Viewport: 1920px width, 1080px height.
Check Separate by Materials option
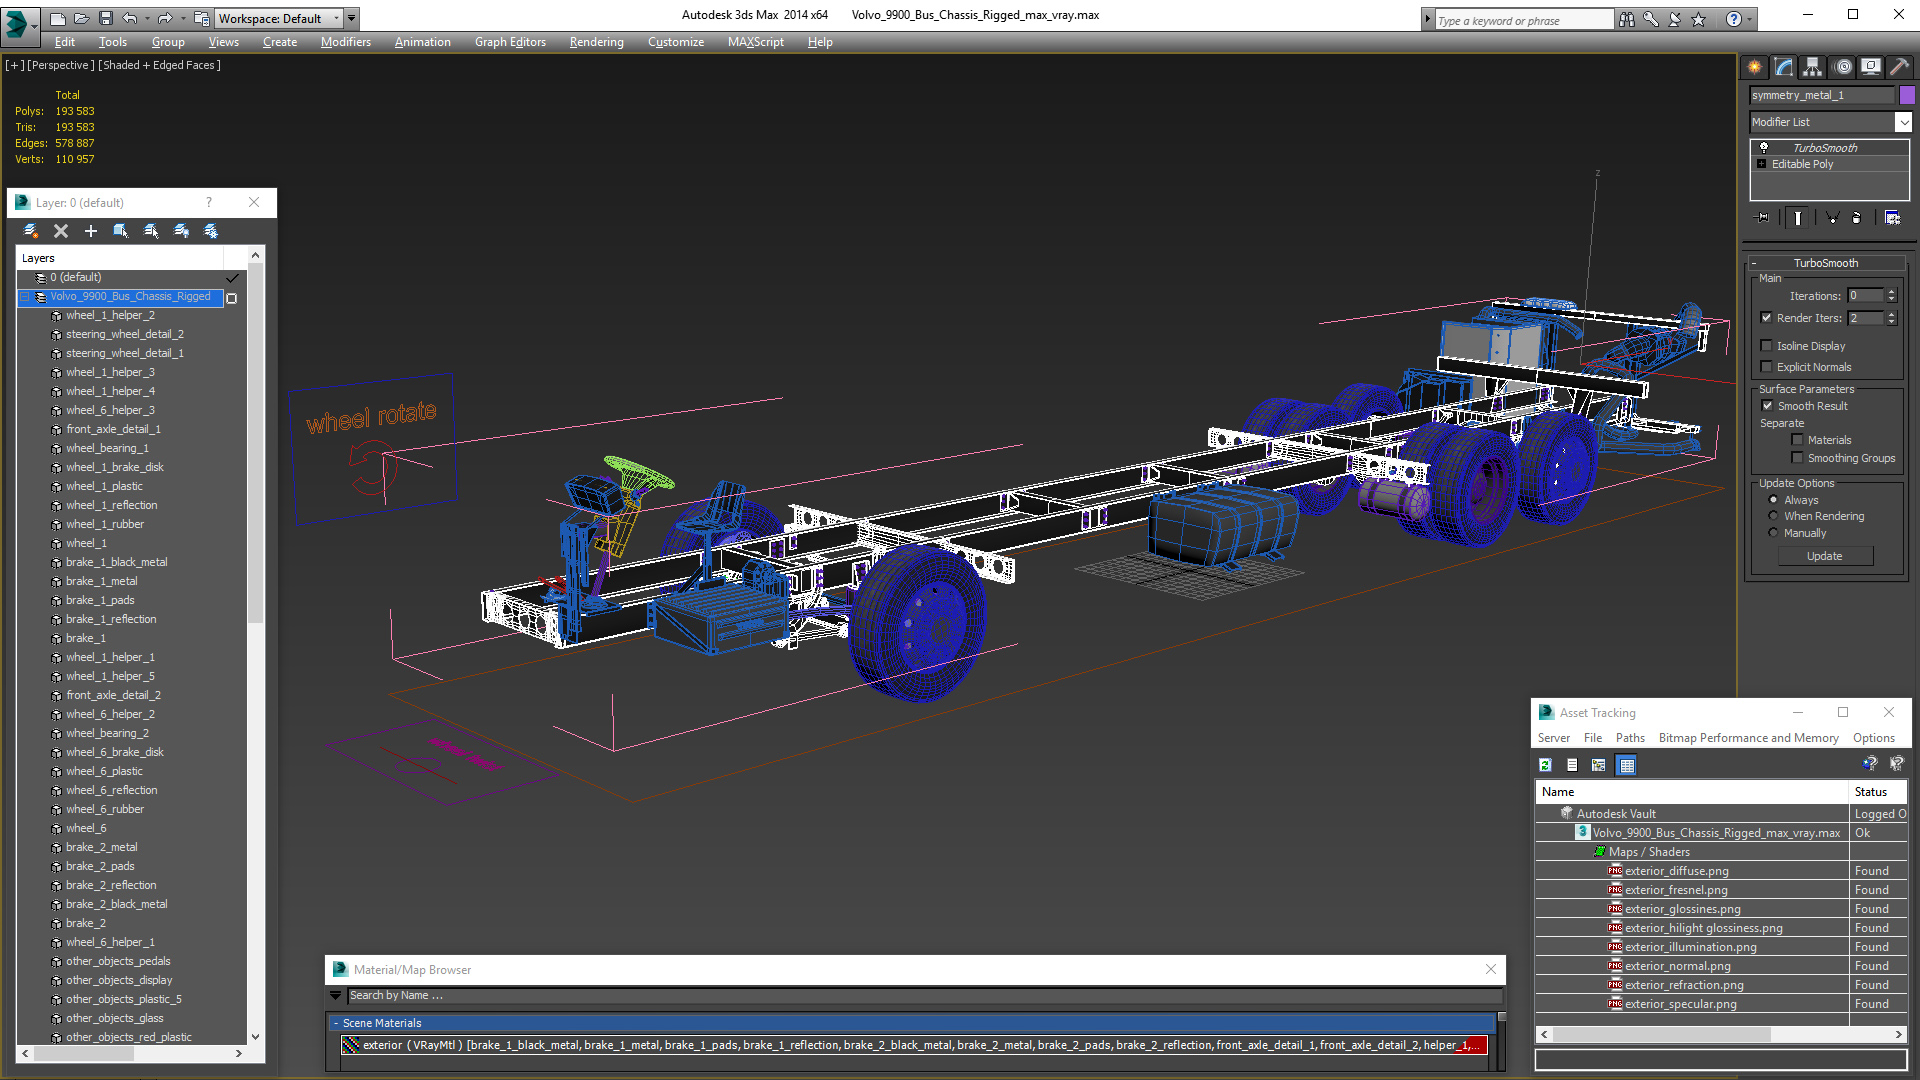tap(1798, 440)
